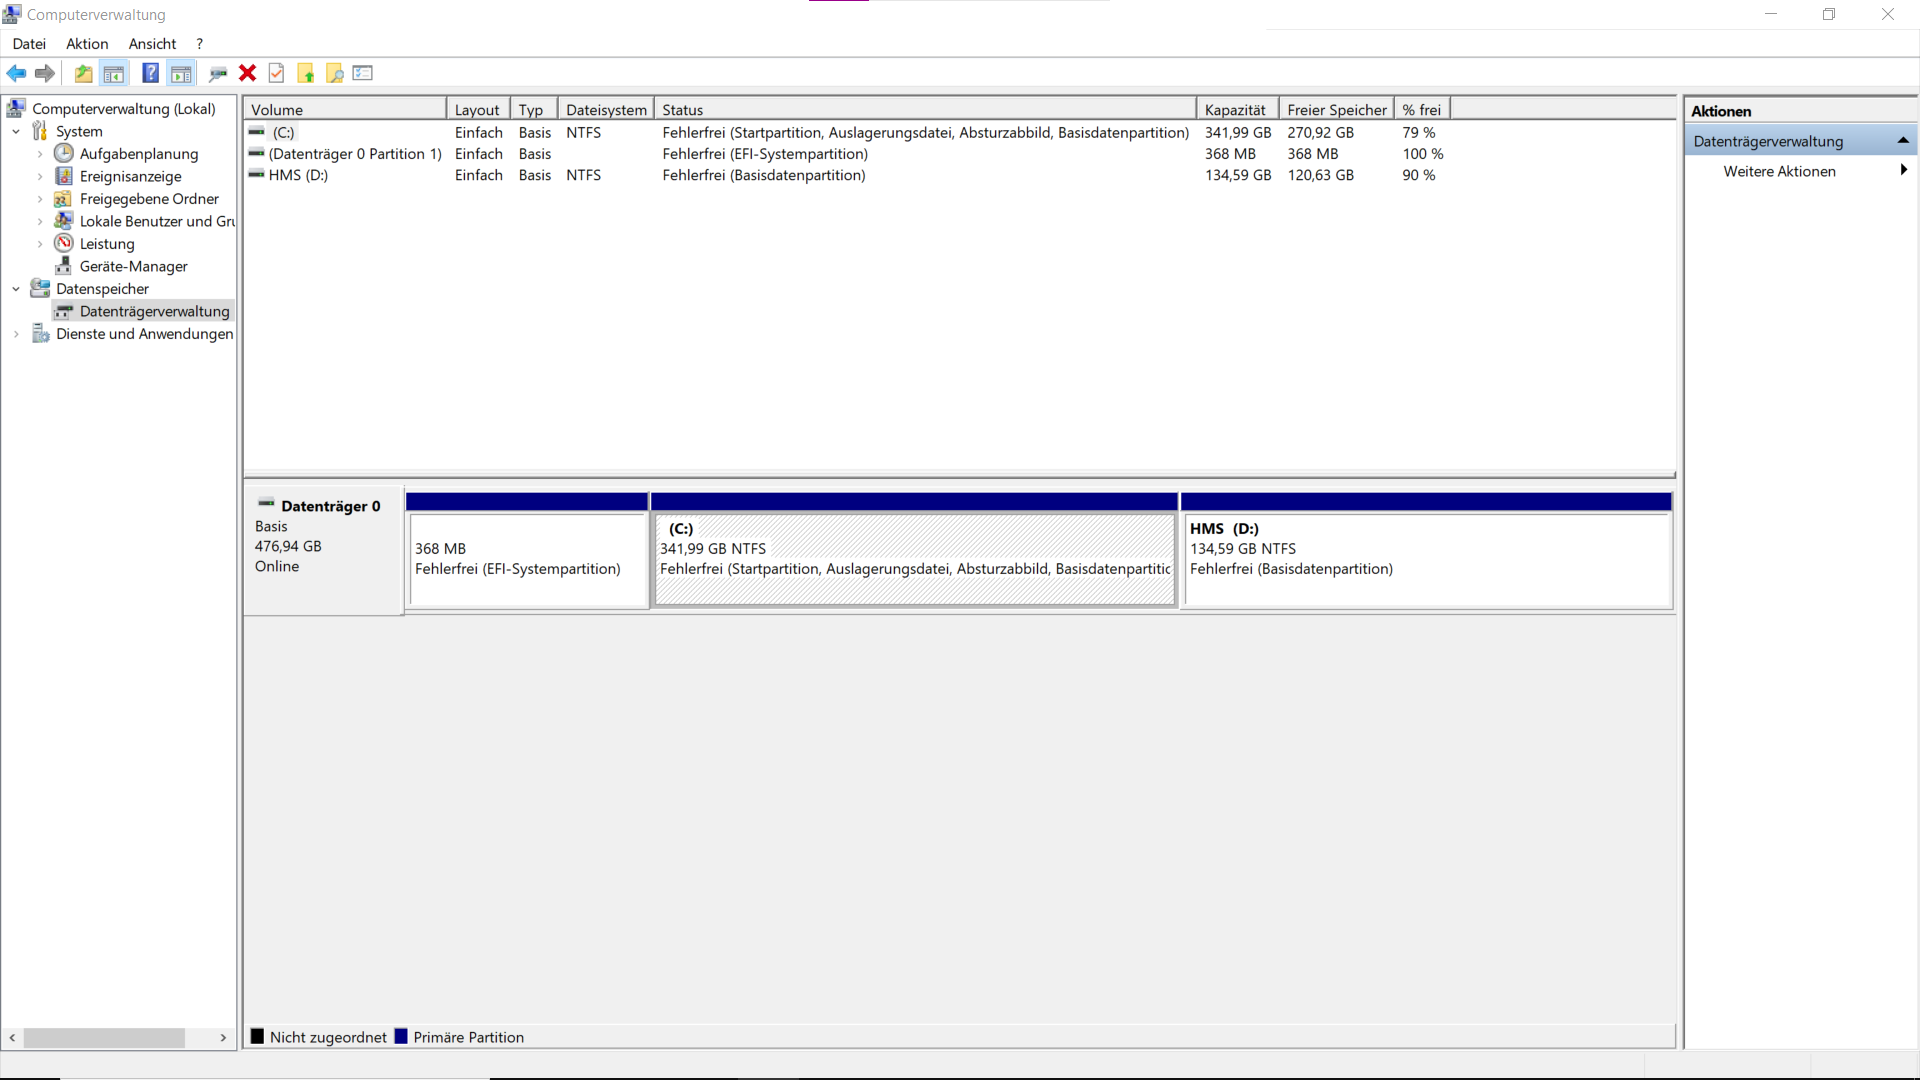Open the Ansicht menu
This screenshot has width=1920, height=1080.
click(x=152, y=44)
